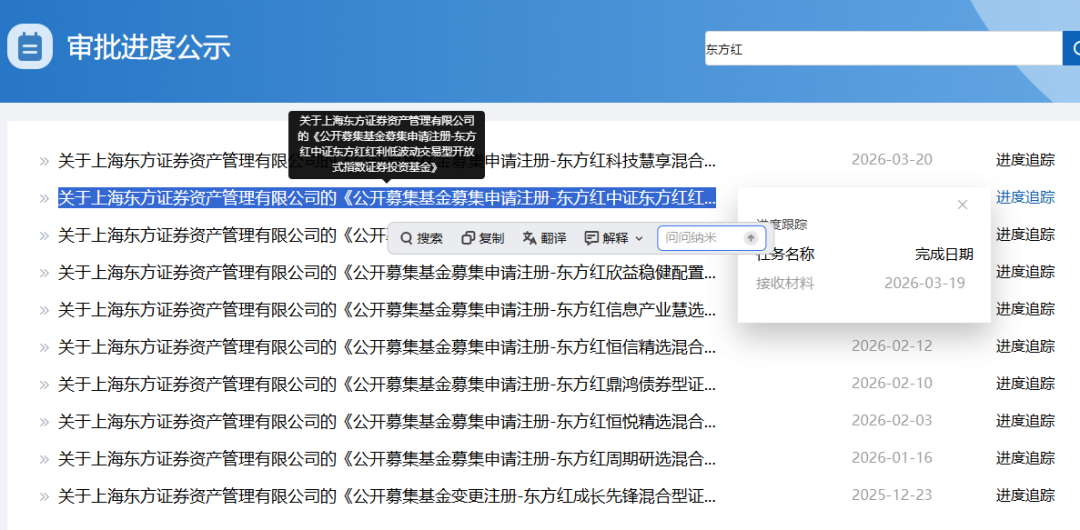Click 进度追踪 for the 东方红恒信精选 entry
Viewport: 1080px width, 530px height.
(1024, 347)
